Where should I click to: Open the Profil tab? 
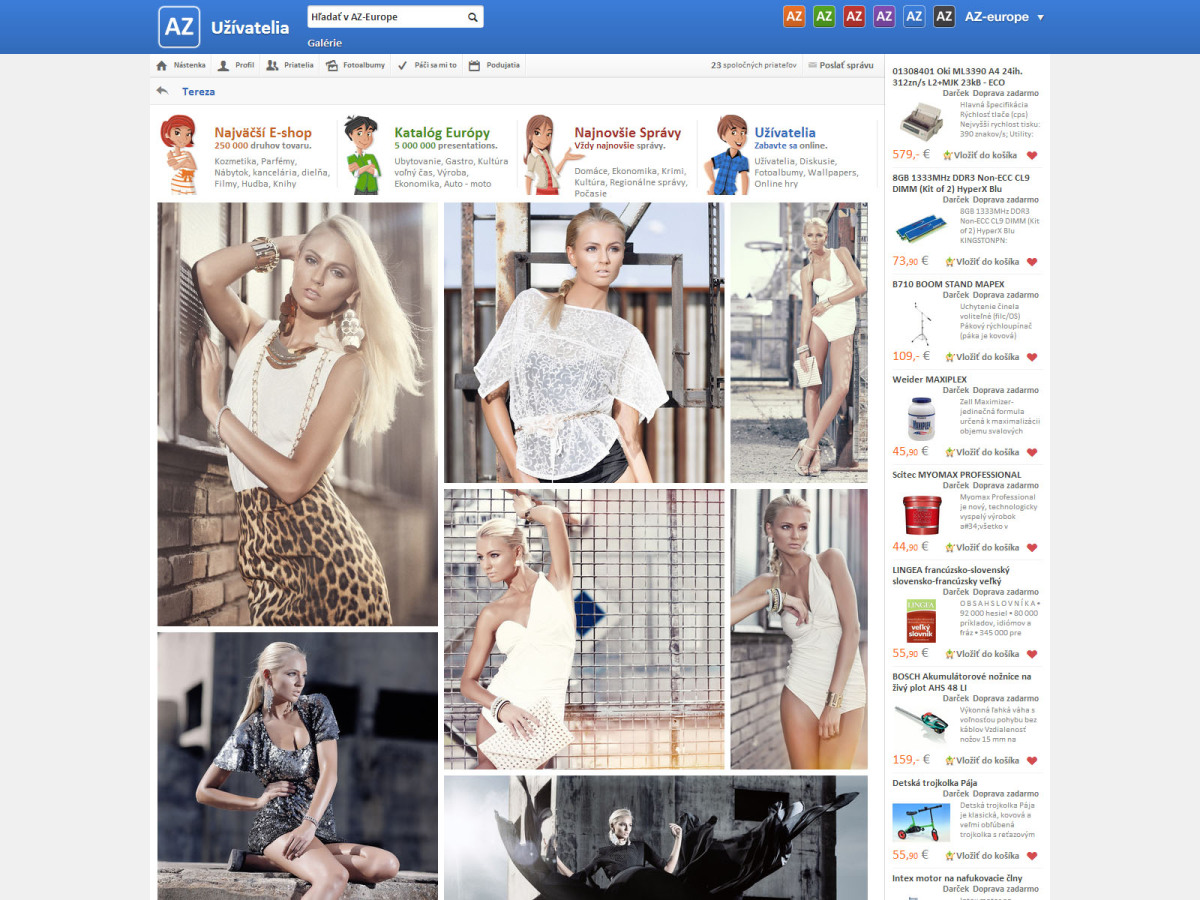(x=236, y=65)
